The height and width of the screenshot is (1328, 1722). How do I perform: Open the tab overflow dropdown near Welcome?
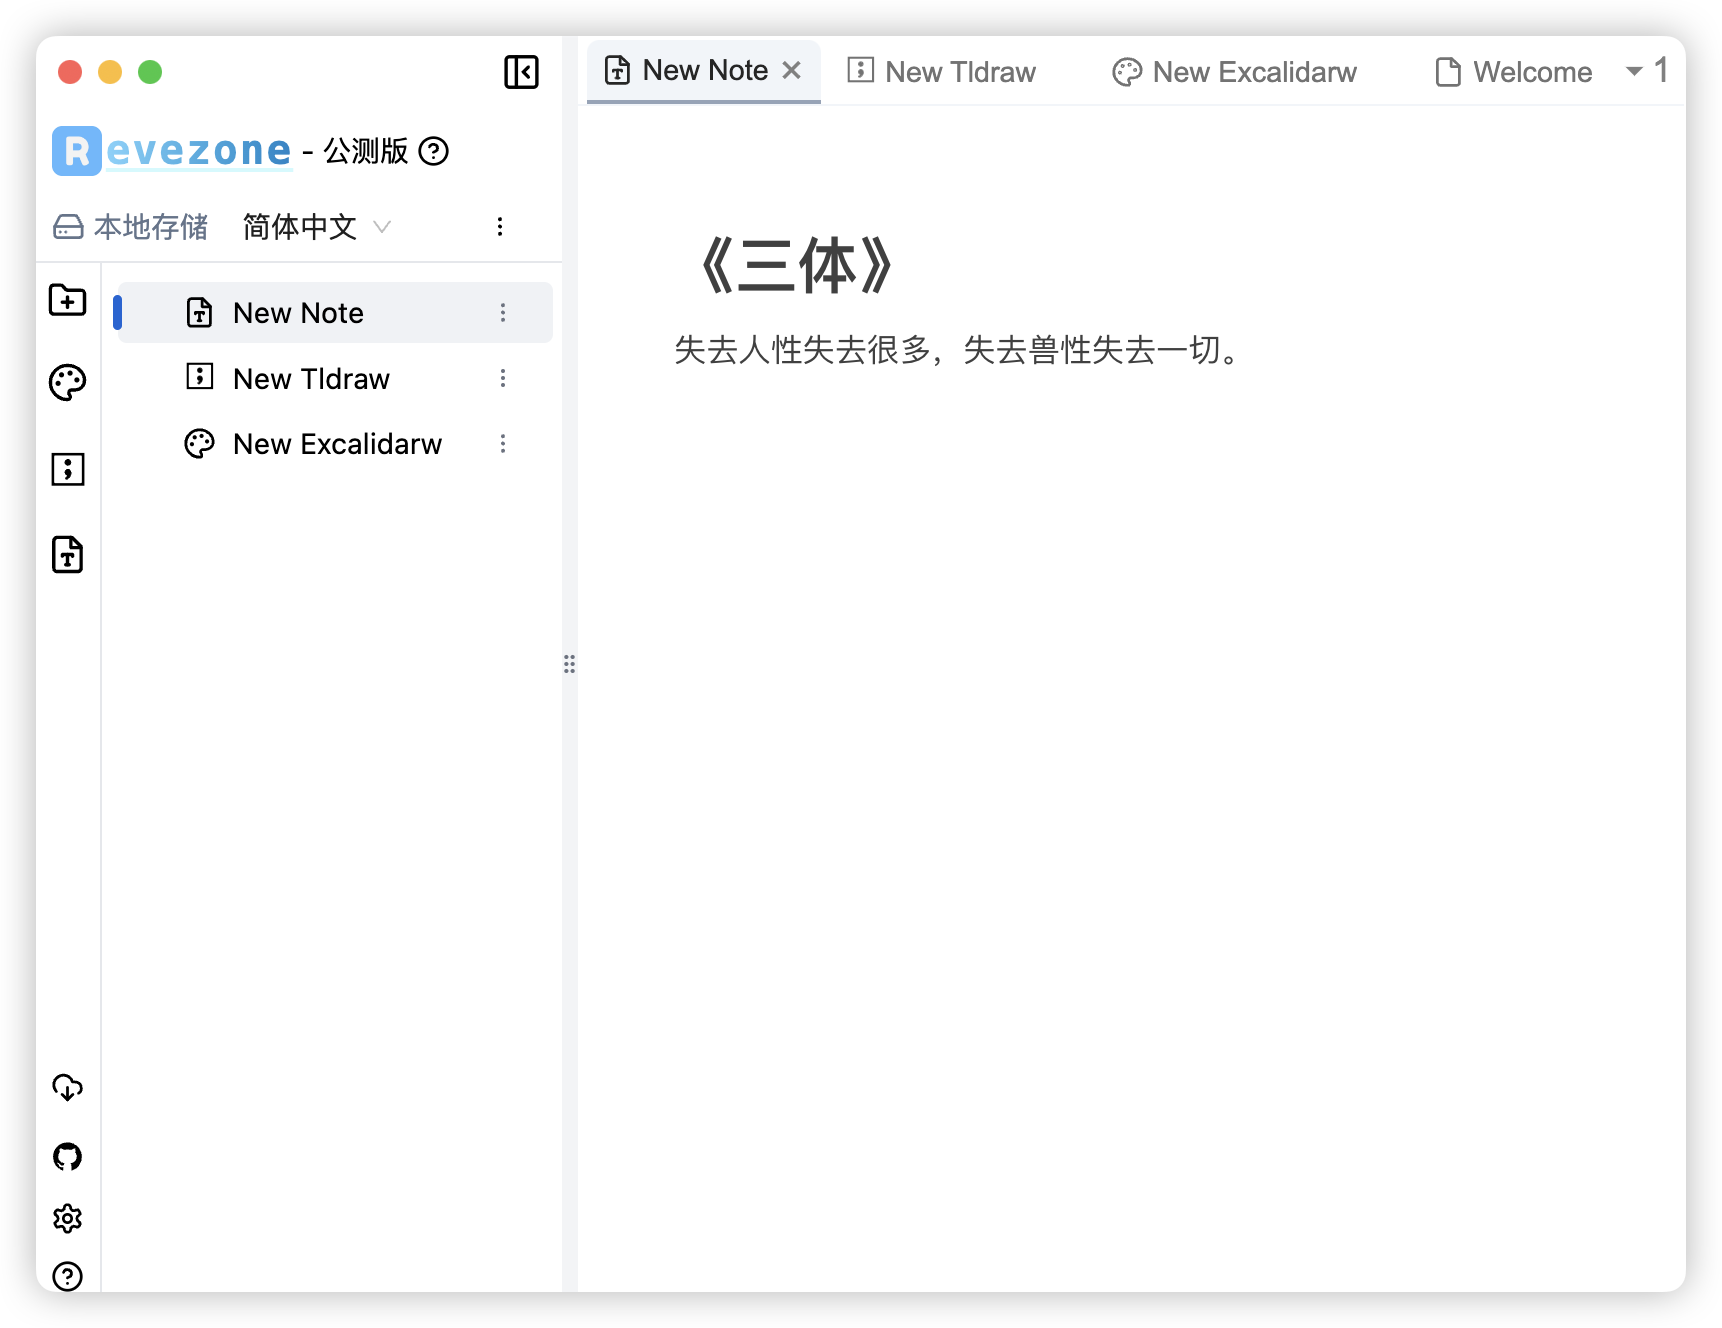(1632, 71)
